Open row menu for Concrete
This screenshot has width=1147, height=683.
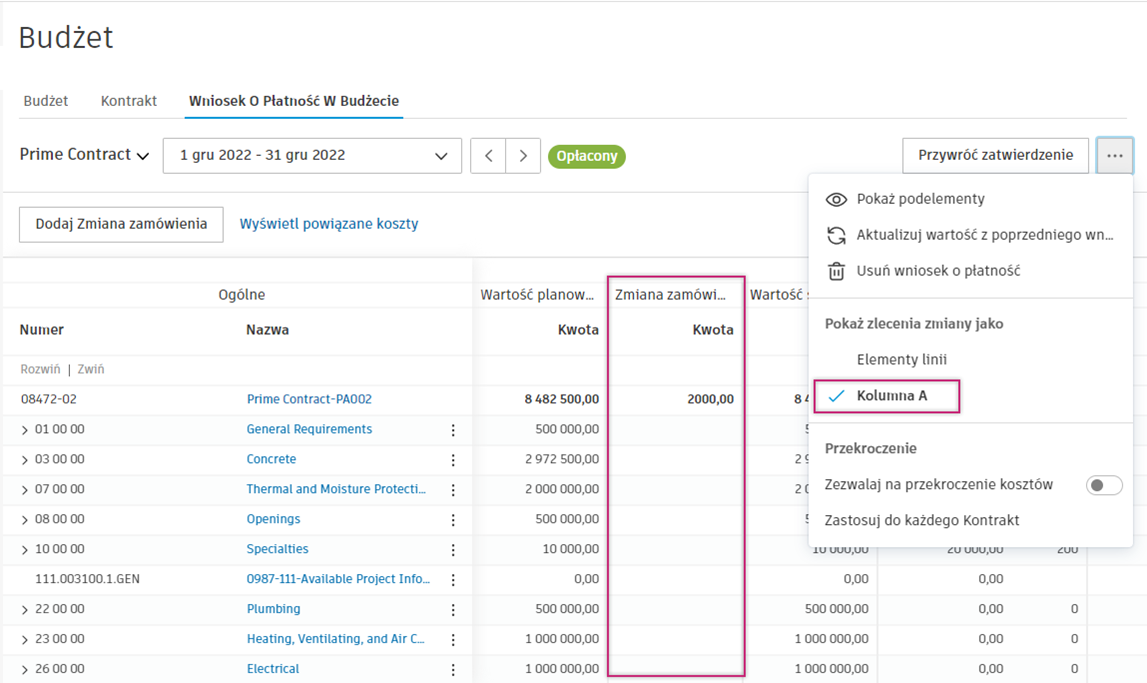(x=453, y=460)
